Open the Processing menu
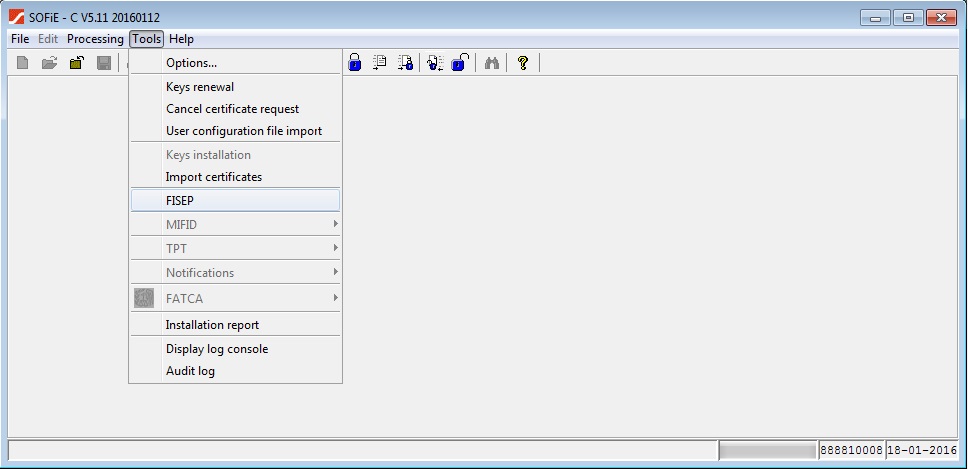 [x=95, y=39]
